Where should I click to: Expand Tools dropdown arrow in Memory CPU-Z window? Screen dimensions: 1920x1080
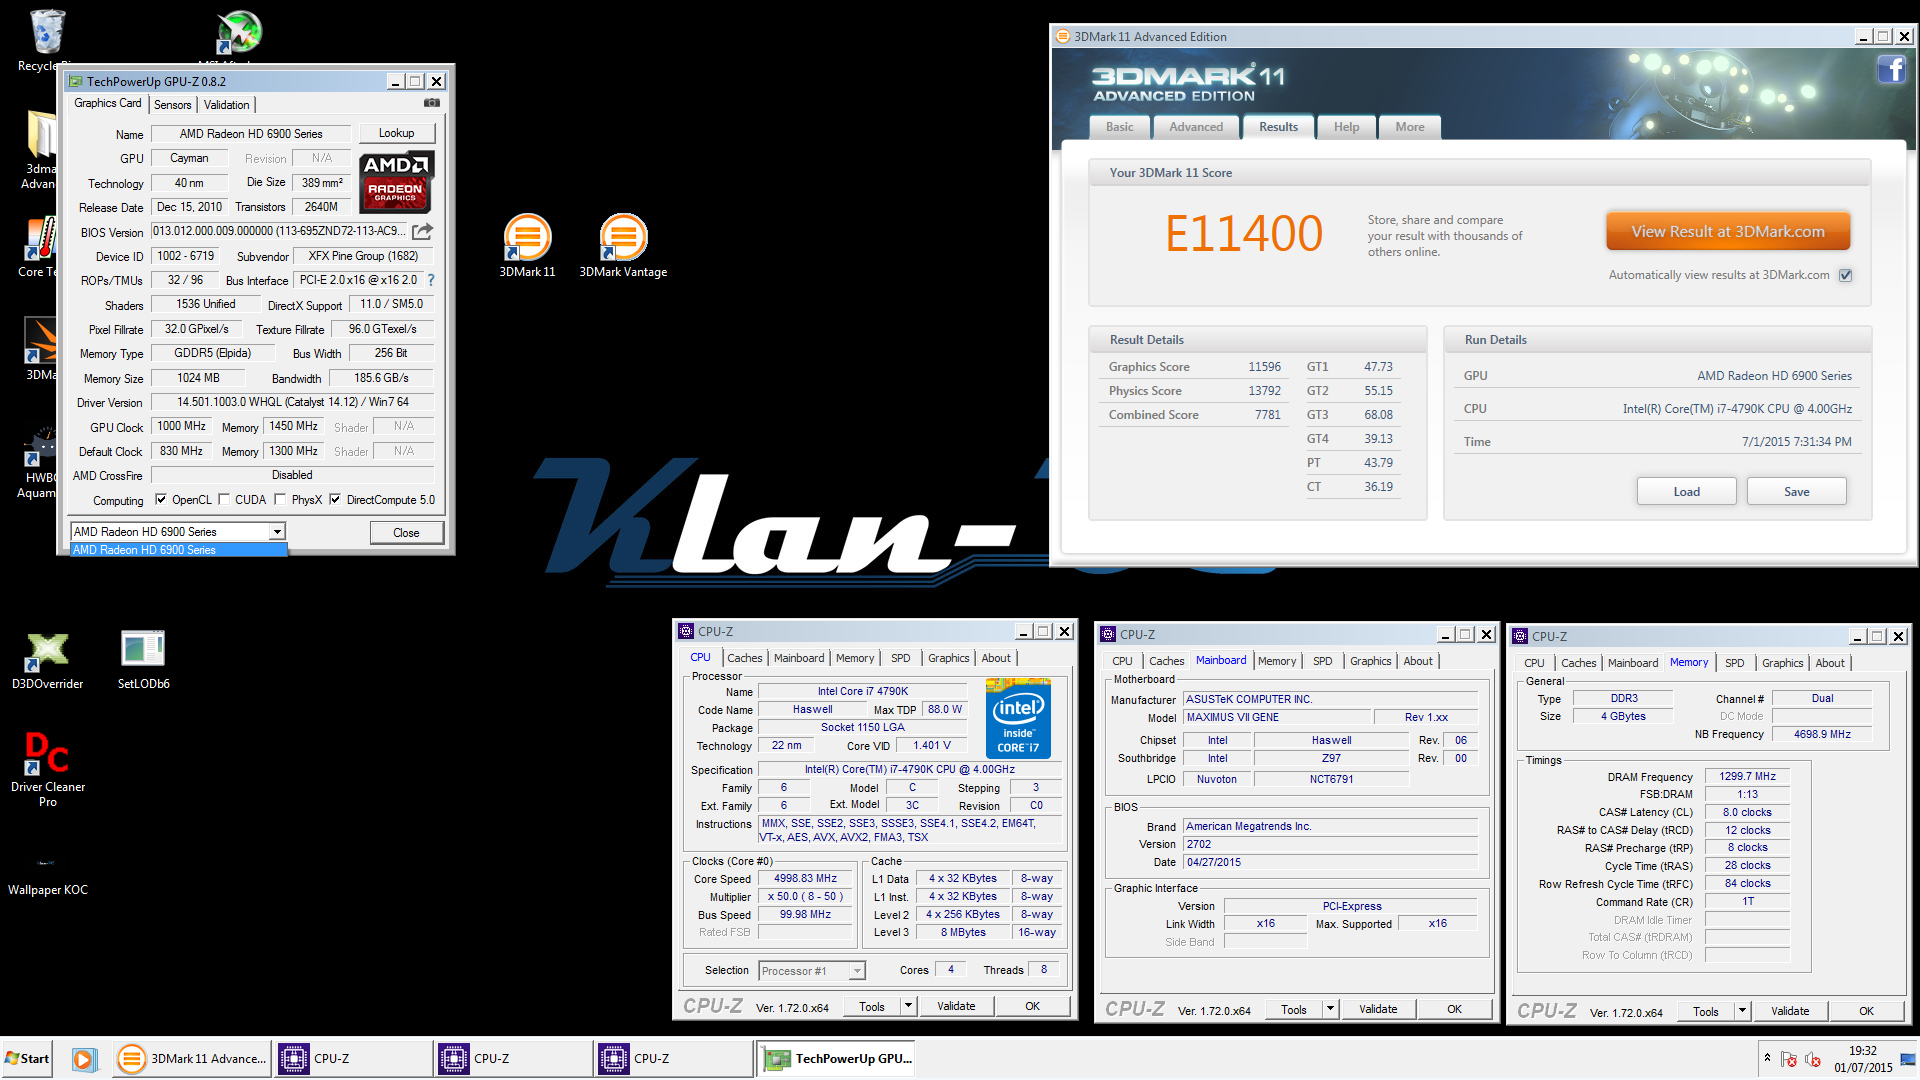point(1742,1011)
